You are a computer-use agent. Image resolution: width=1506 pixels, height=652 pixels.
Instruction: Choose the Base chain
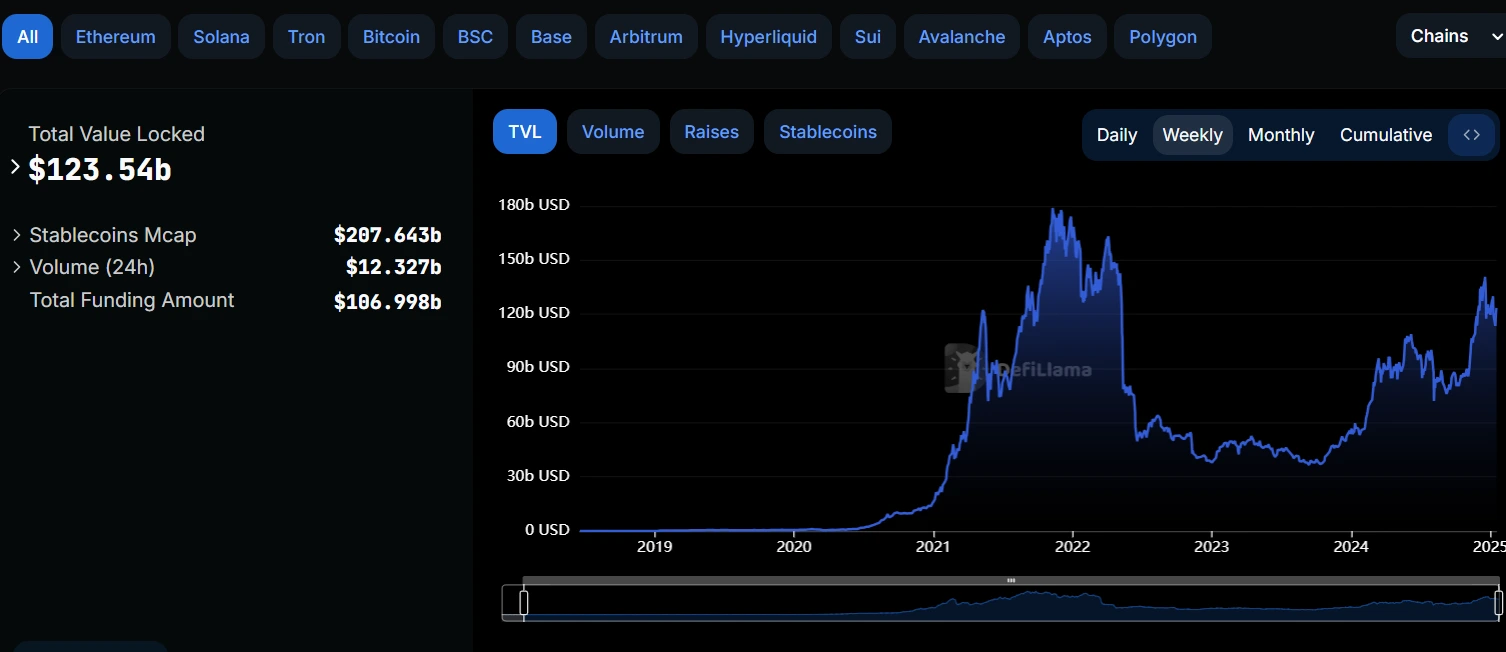551,37
